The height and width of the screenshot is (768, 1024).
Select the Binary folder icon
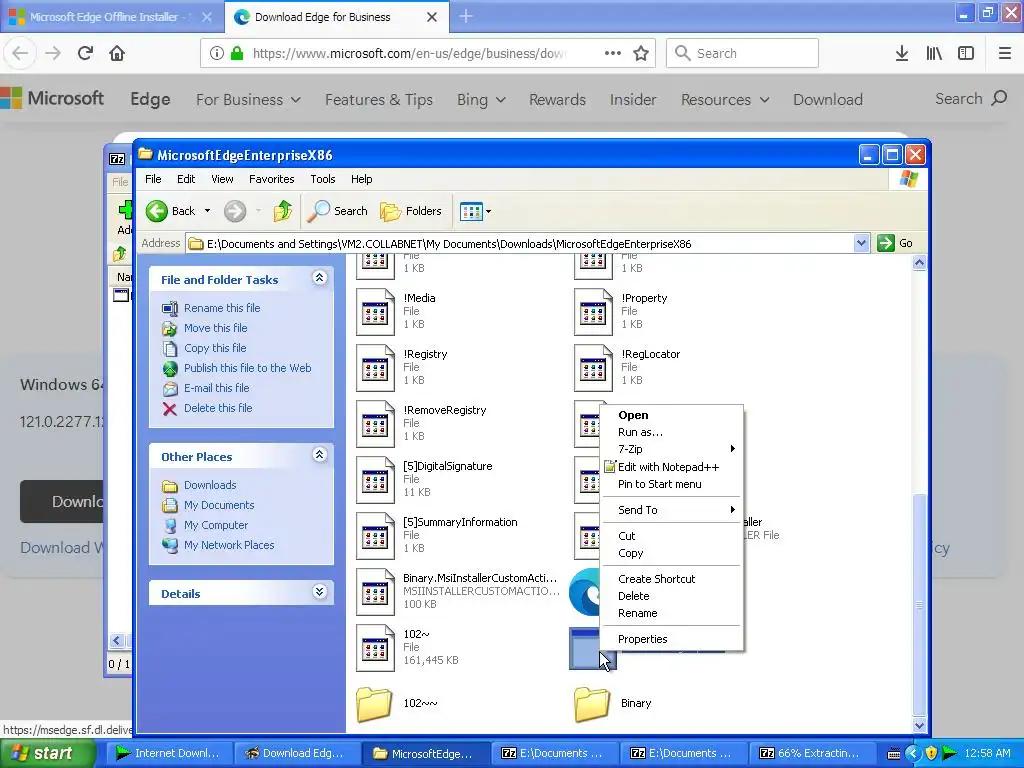tap(593, 703)
